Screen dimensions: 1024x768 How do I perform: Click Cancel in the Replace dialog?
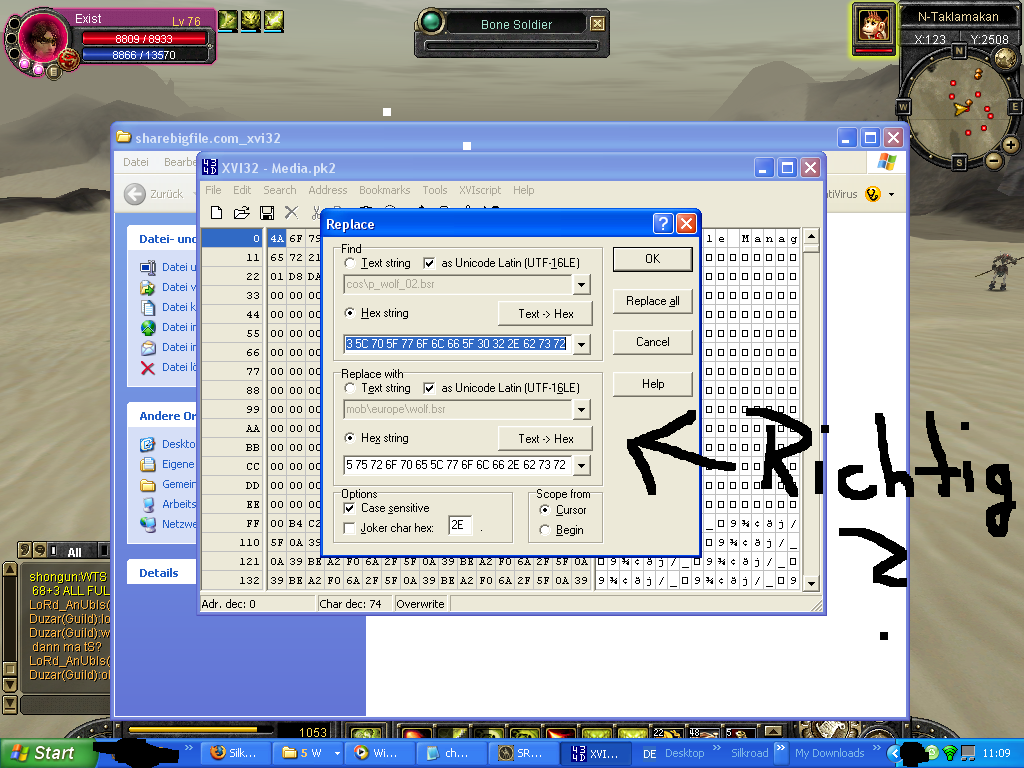point(652,342)
